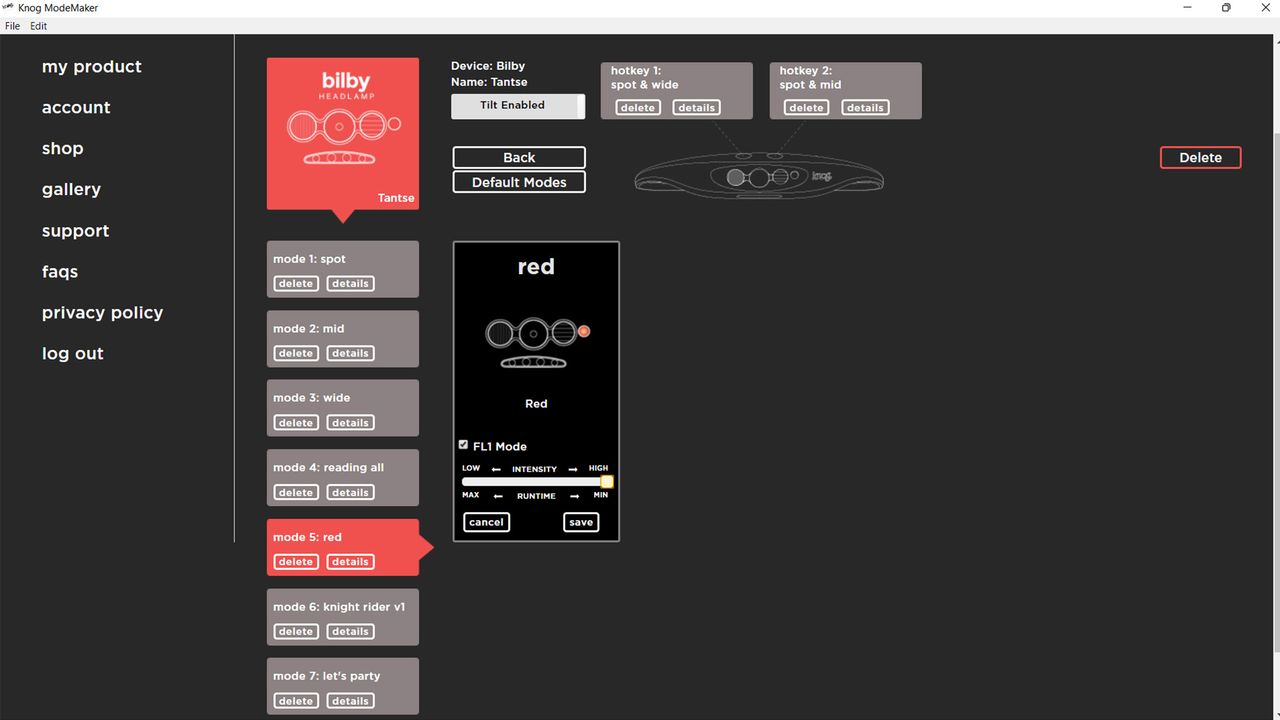Click the intensity slider handle

tap(607, 482)
